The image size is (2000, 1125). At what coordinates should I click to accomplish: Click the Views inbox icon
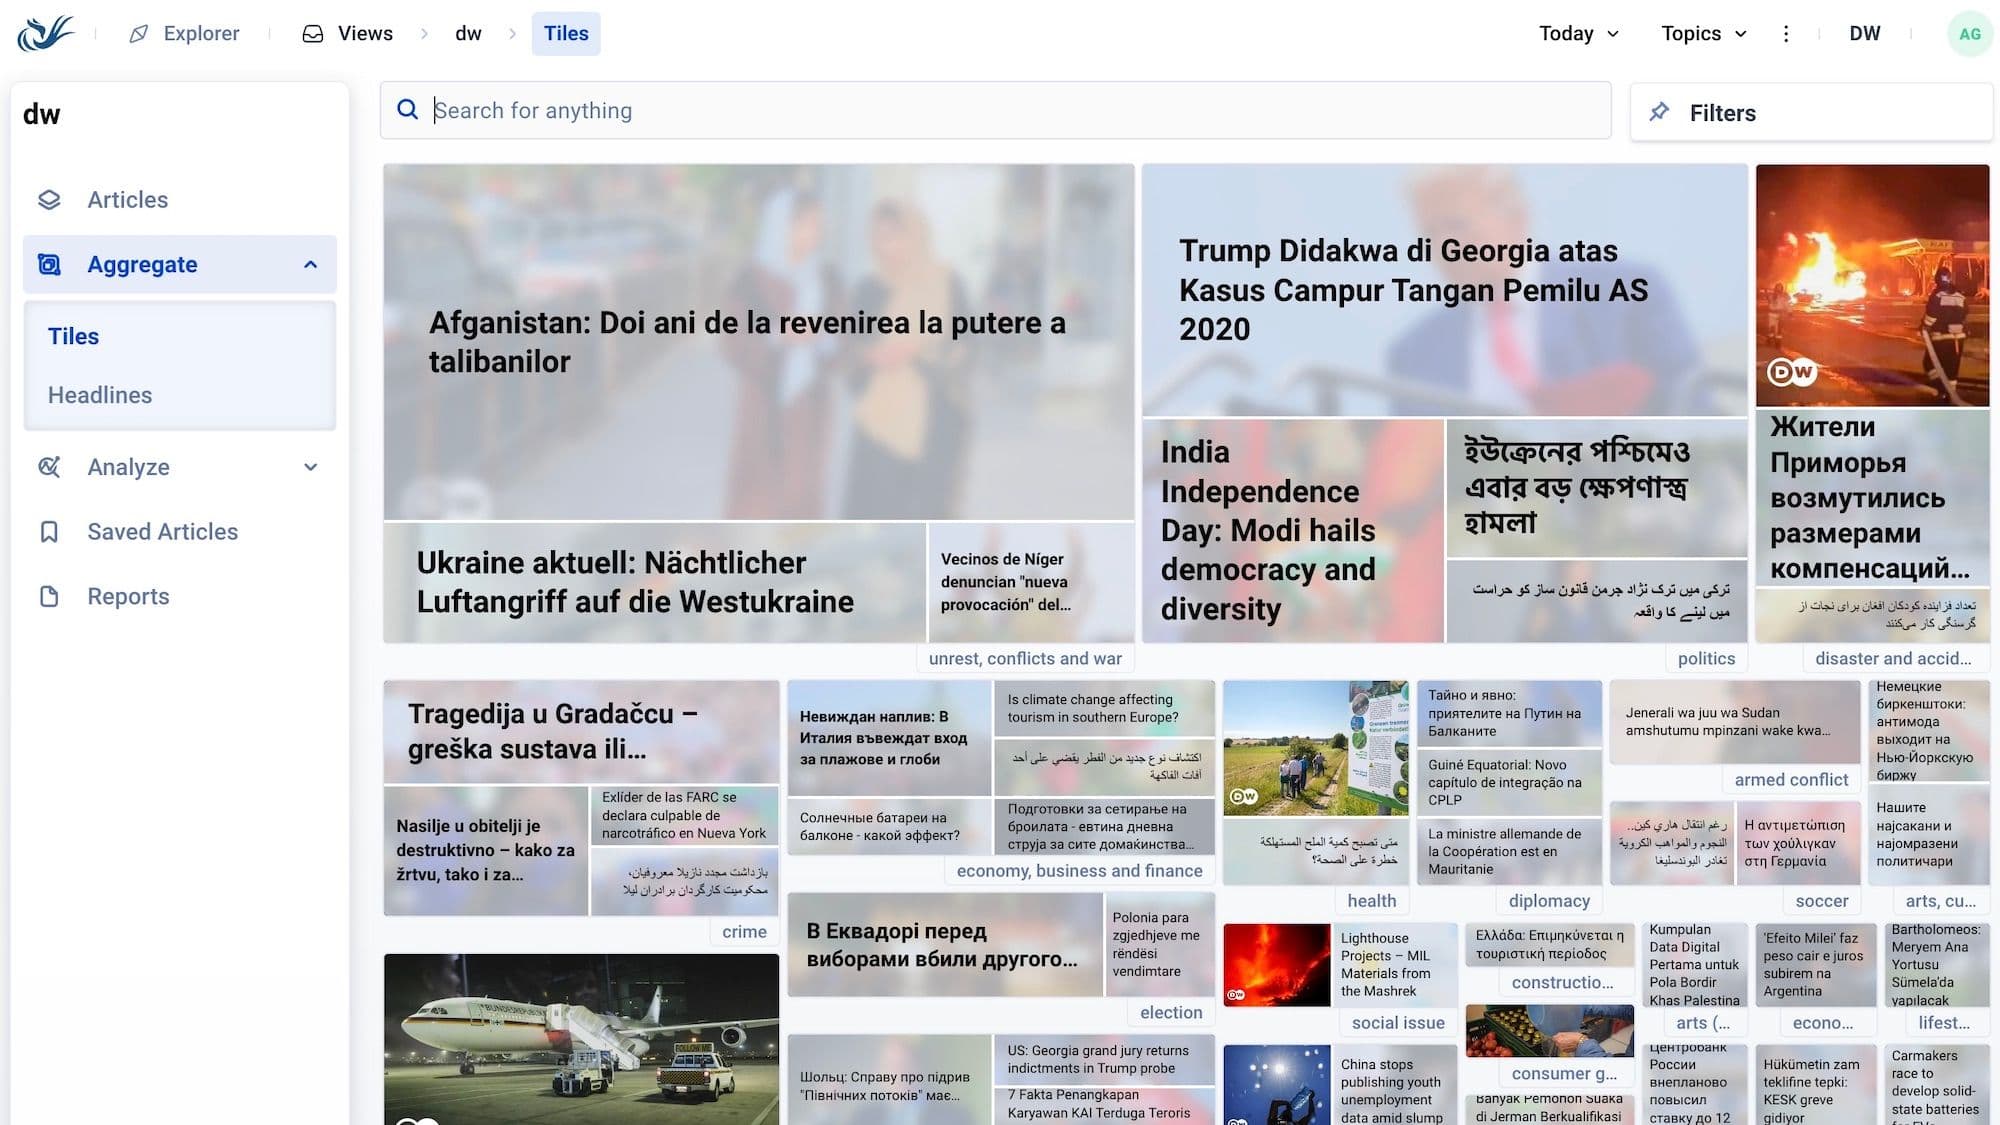pos(313,34)
